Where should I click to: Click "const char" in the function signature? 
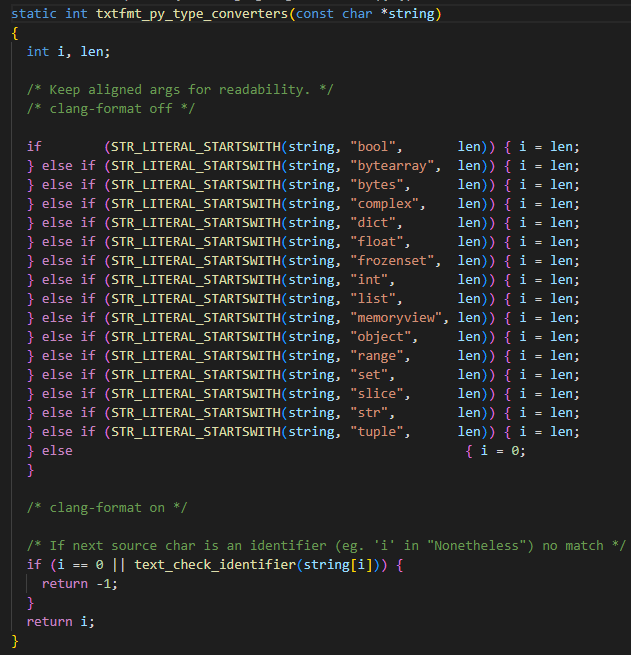pos(334,14)
